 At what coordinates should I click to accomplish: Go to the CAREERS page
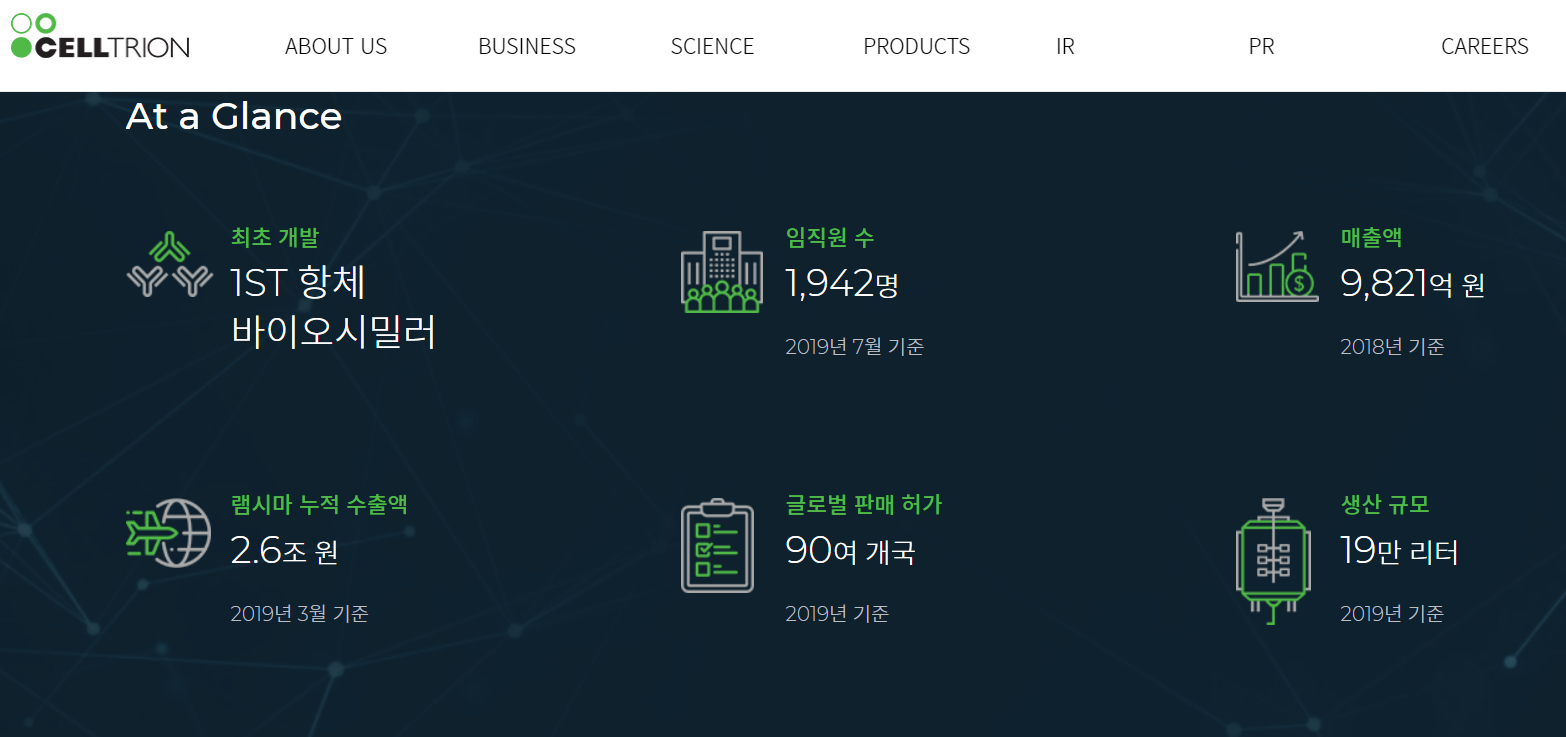[x=1484, y=46]
